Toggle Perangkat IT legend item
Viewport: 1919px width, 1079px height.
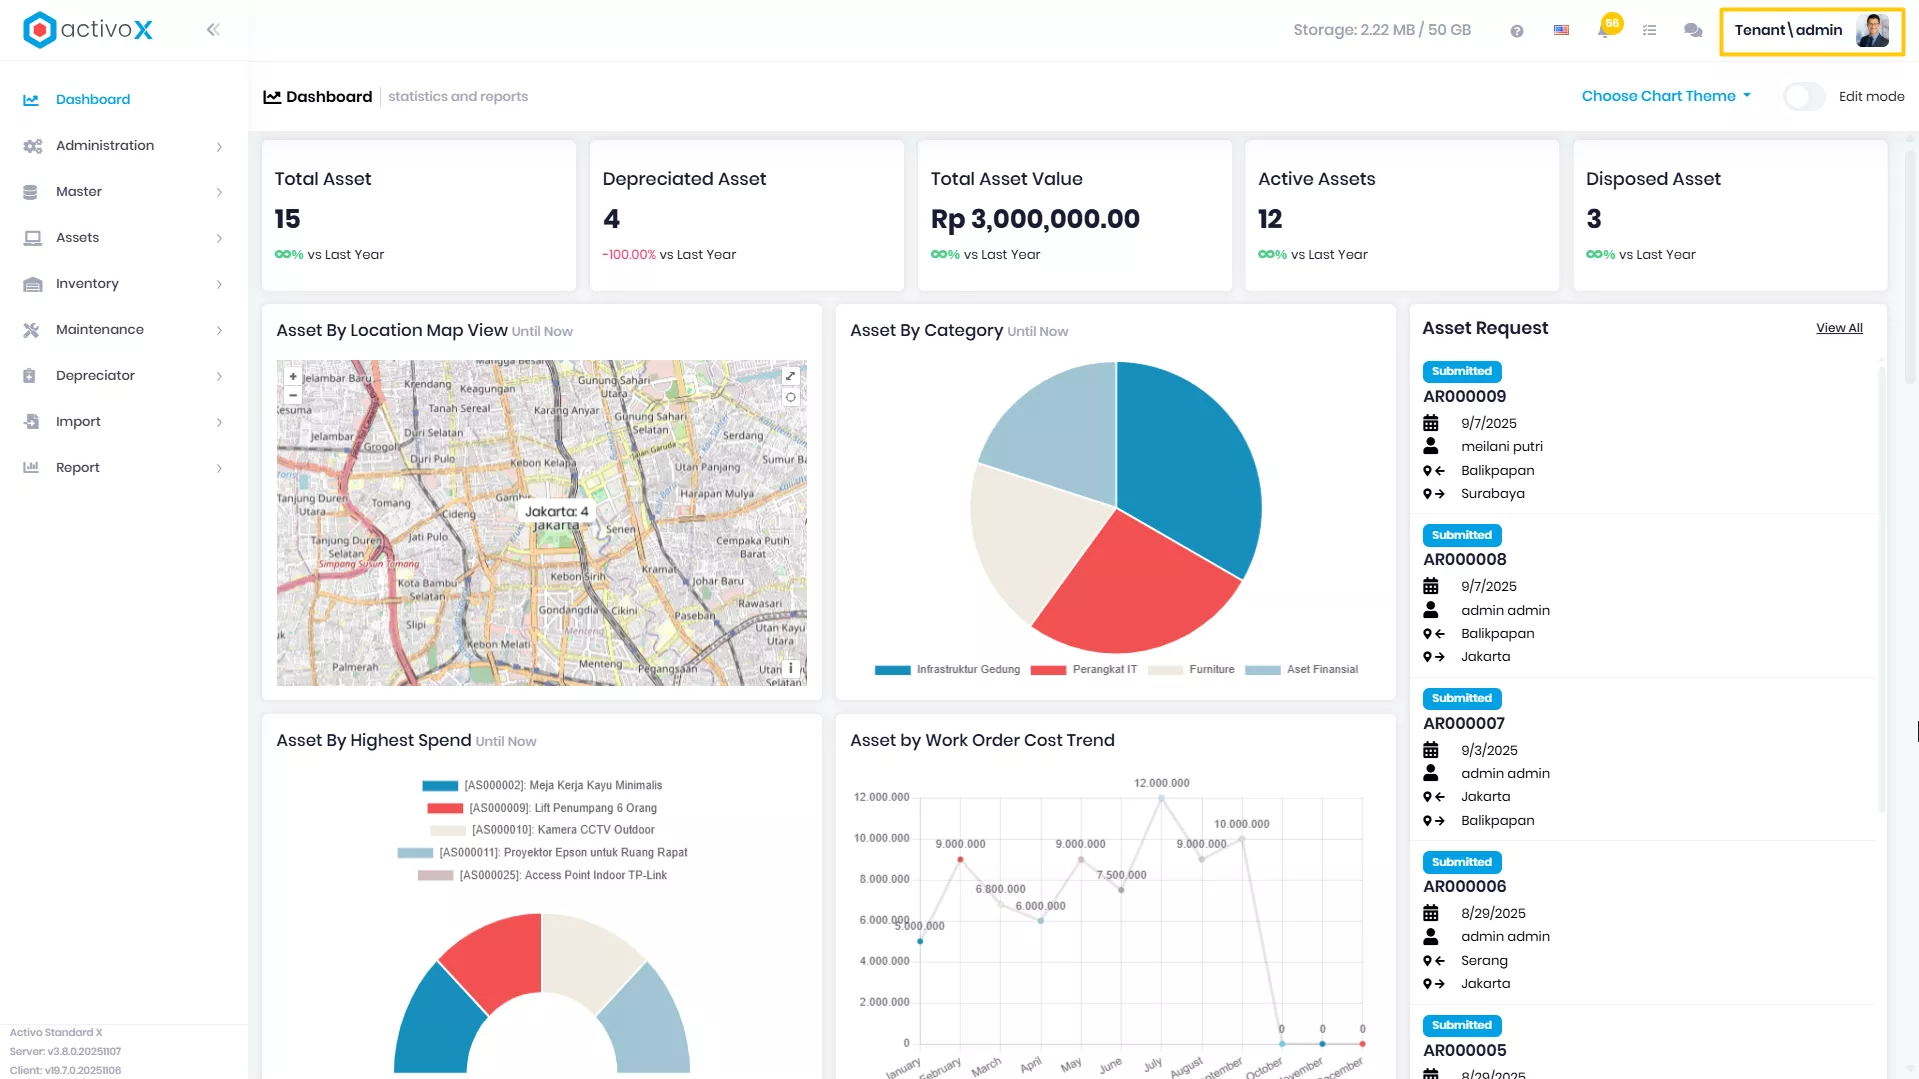(x=1084, y=670)
